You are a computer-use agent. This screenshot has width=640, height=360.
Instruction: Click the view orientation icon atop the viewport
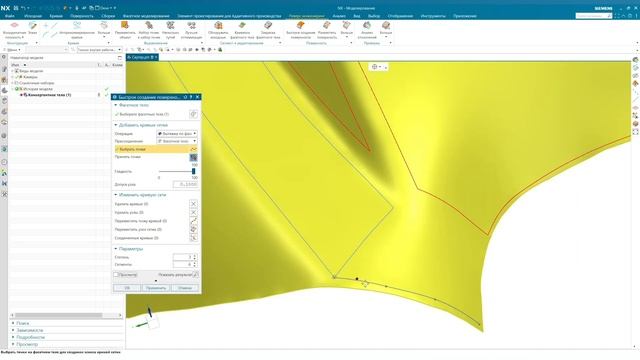pyautogui.click(x=374, y=67)
